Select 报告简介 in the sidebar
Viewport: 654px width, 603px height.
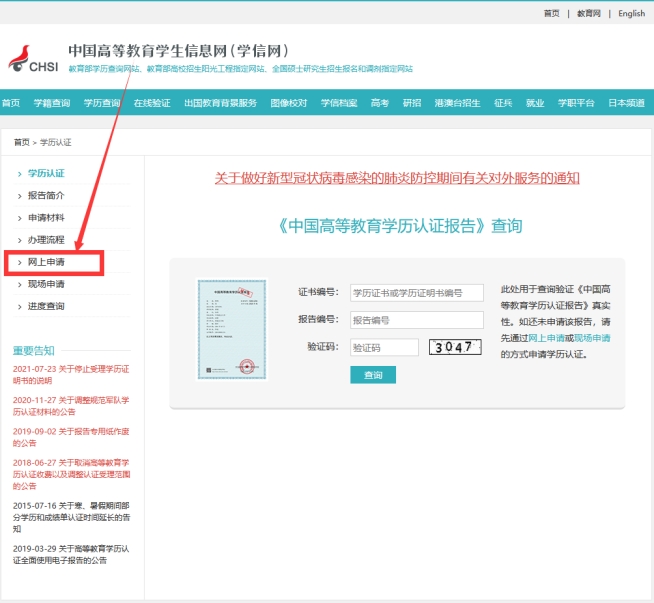(x=46, y=195)
